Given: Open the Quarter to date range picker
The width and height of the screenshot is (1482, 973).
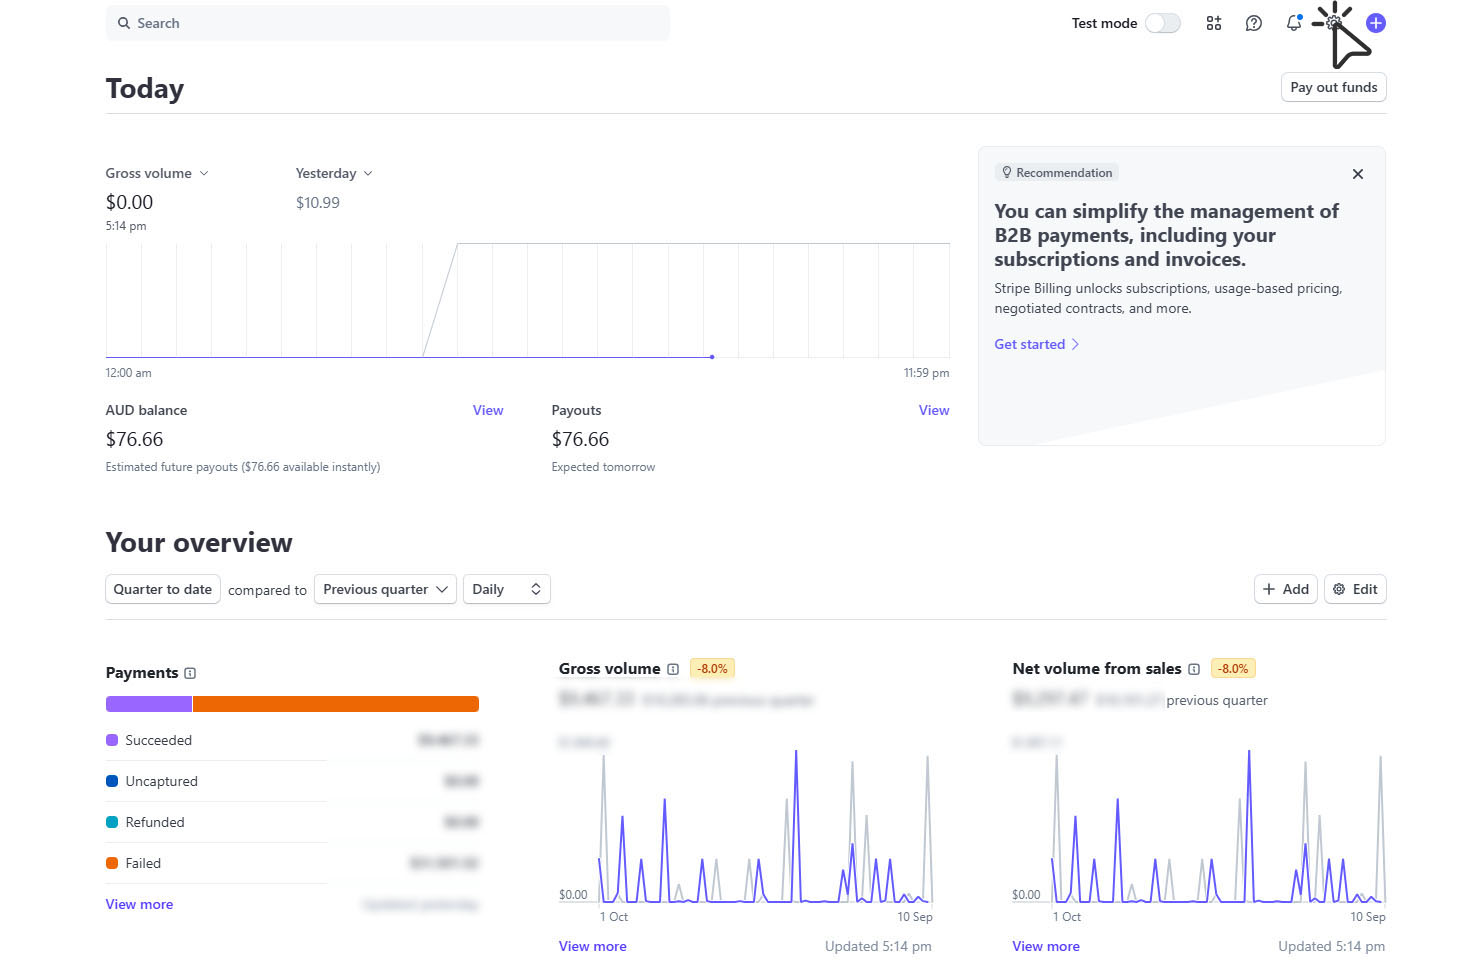Looking at the screenshot, I should click(163, 589).
